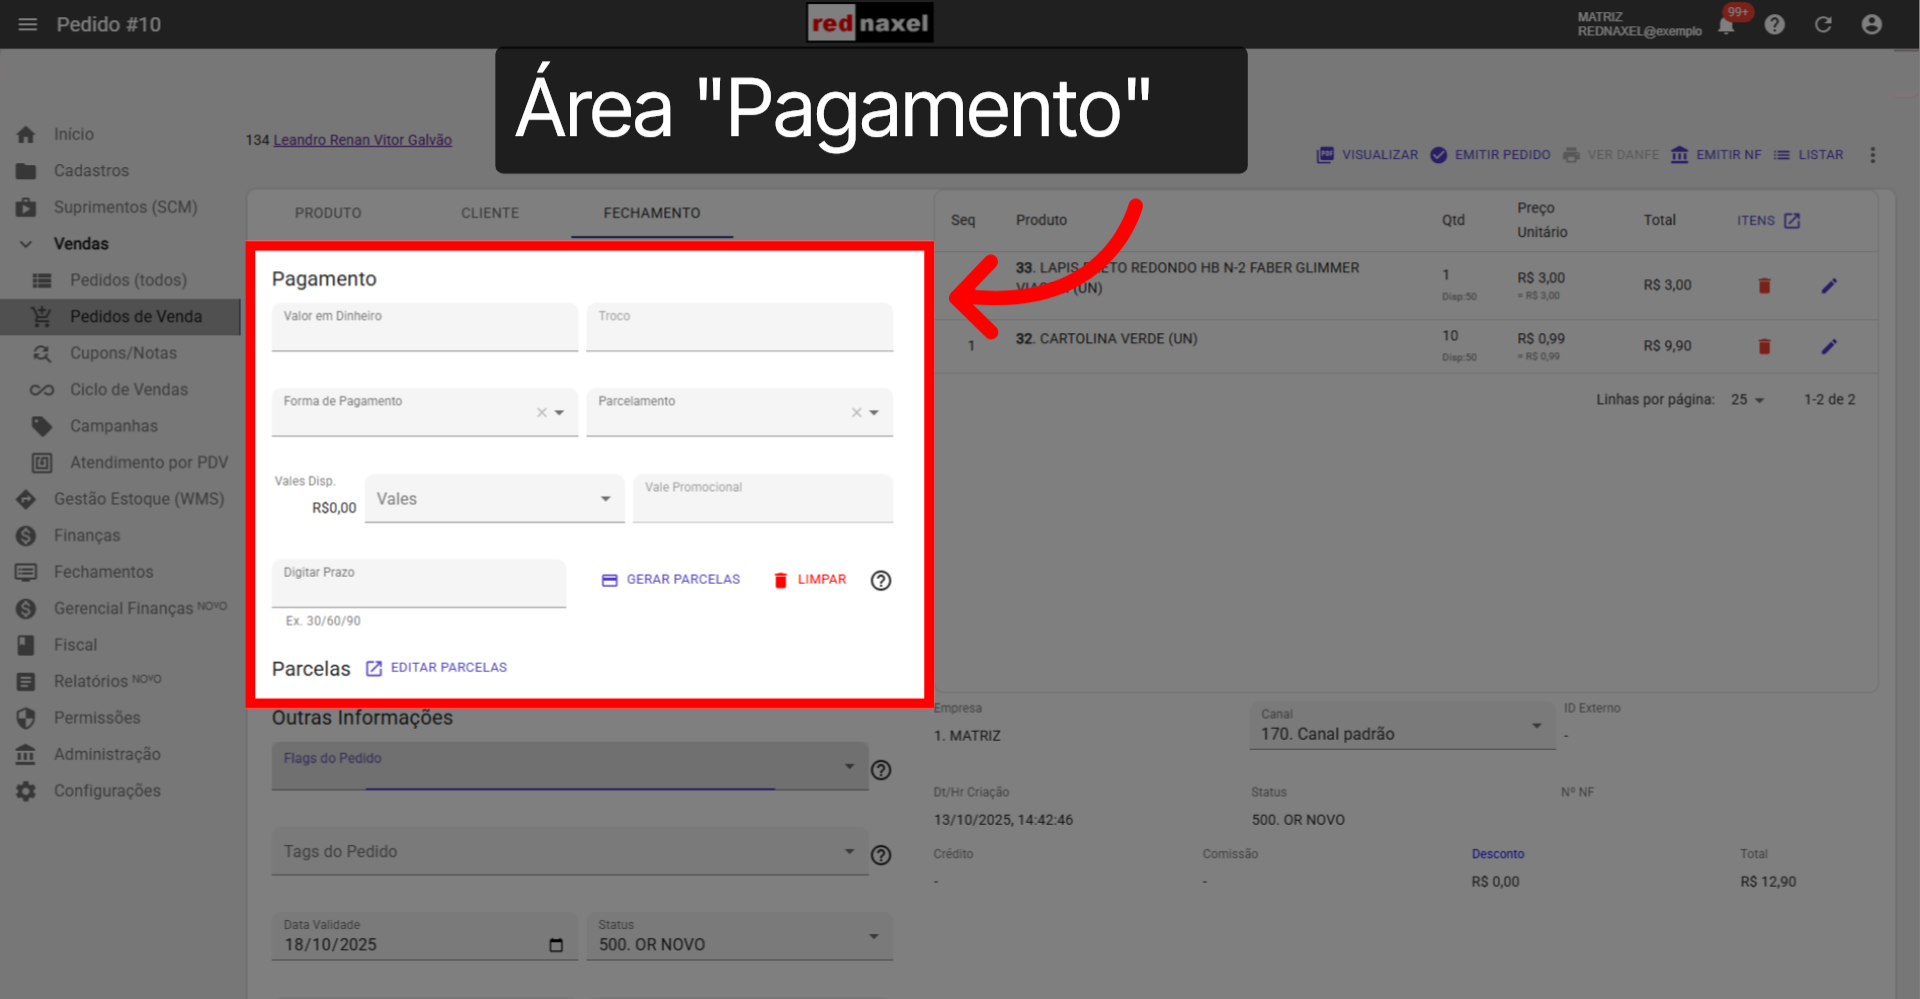Switch to the CLIENTE tab
This screenshot has width=1920, height=999.
[x=490, y=213]
